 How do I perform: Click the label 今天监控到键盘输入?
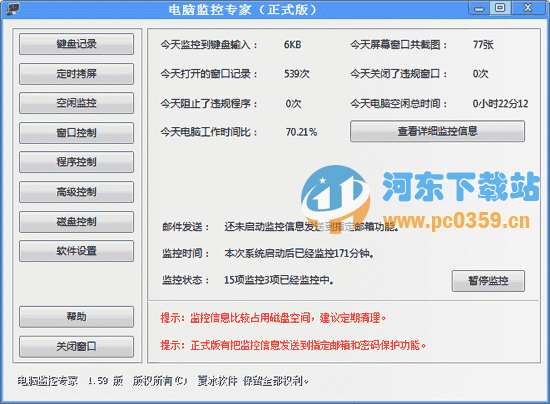tap(209, 45)
